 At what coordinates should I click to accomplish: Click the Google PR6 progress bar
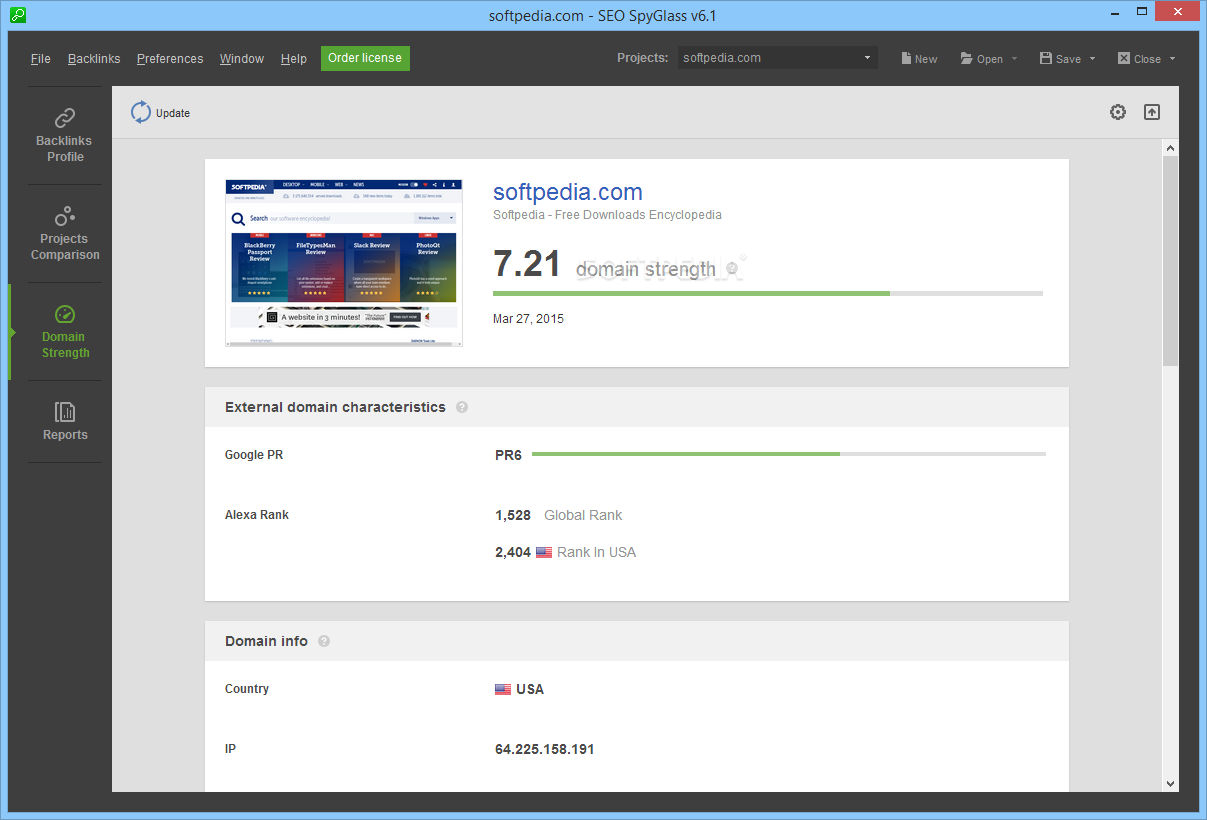(789, 454)
